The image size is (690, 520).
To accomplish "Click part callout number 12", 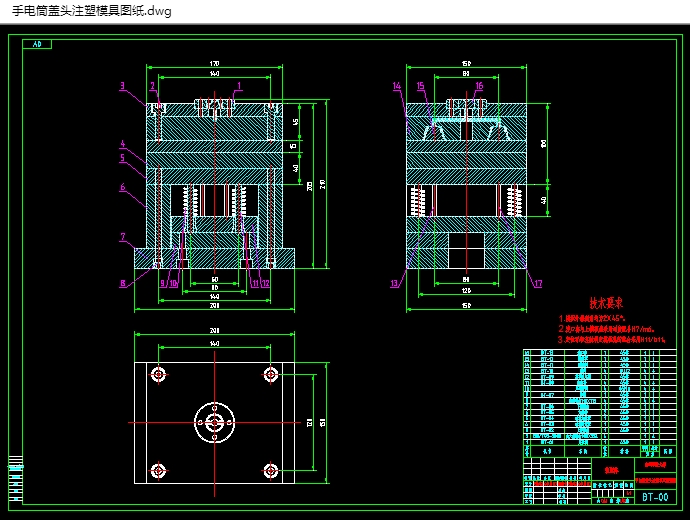I will pos(265,283).
